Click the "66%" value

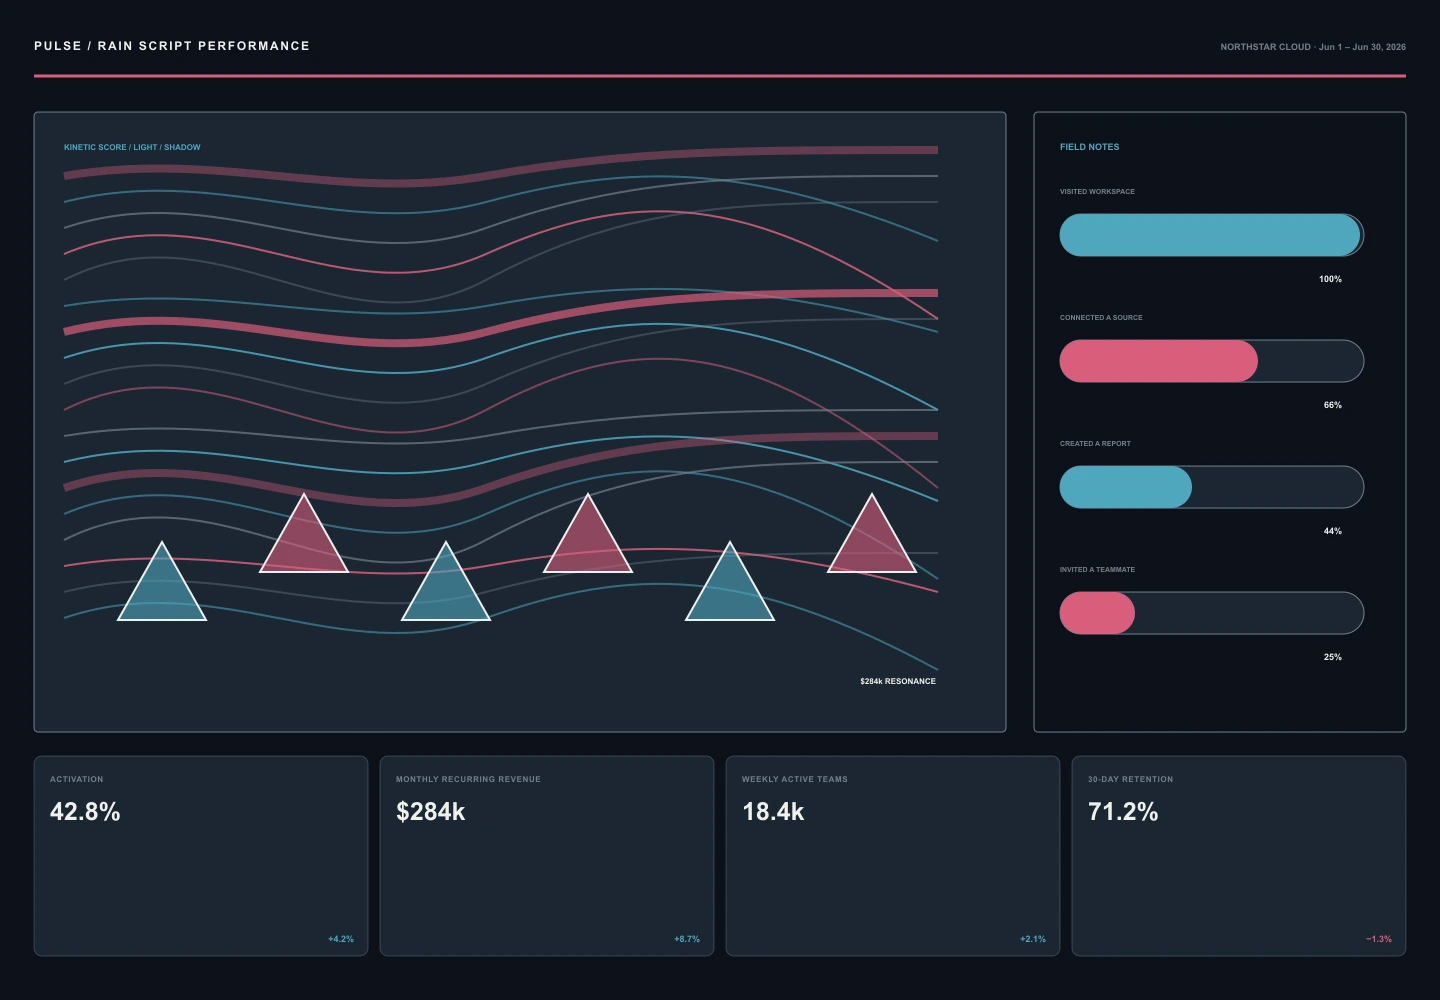(1333, 405)
